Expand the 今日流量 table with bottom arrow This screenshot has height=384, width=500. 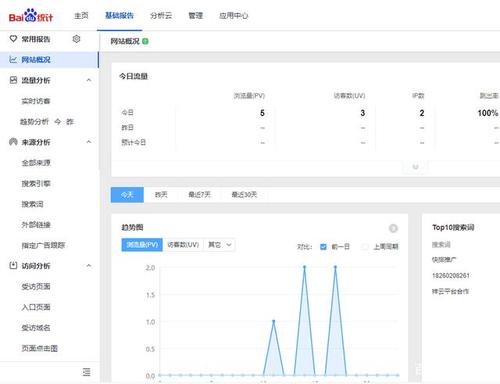pos(415,166)
